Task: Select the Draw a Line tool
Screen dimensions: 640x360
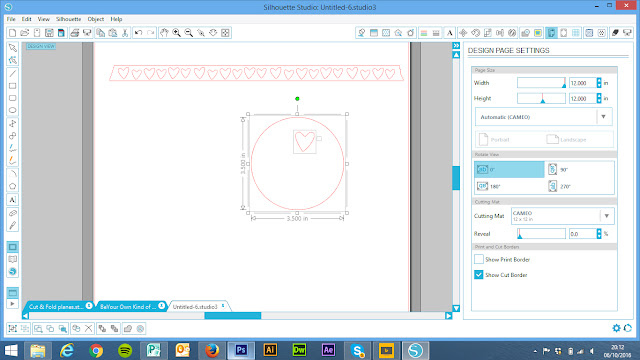Action: (13, 73)
